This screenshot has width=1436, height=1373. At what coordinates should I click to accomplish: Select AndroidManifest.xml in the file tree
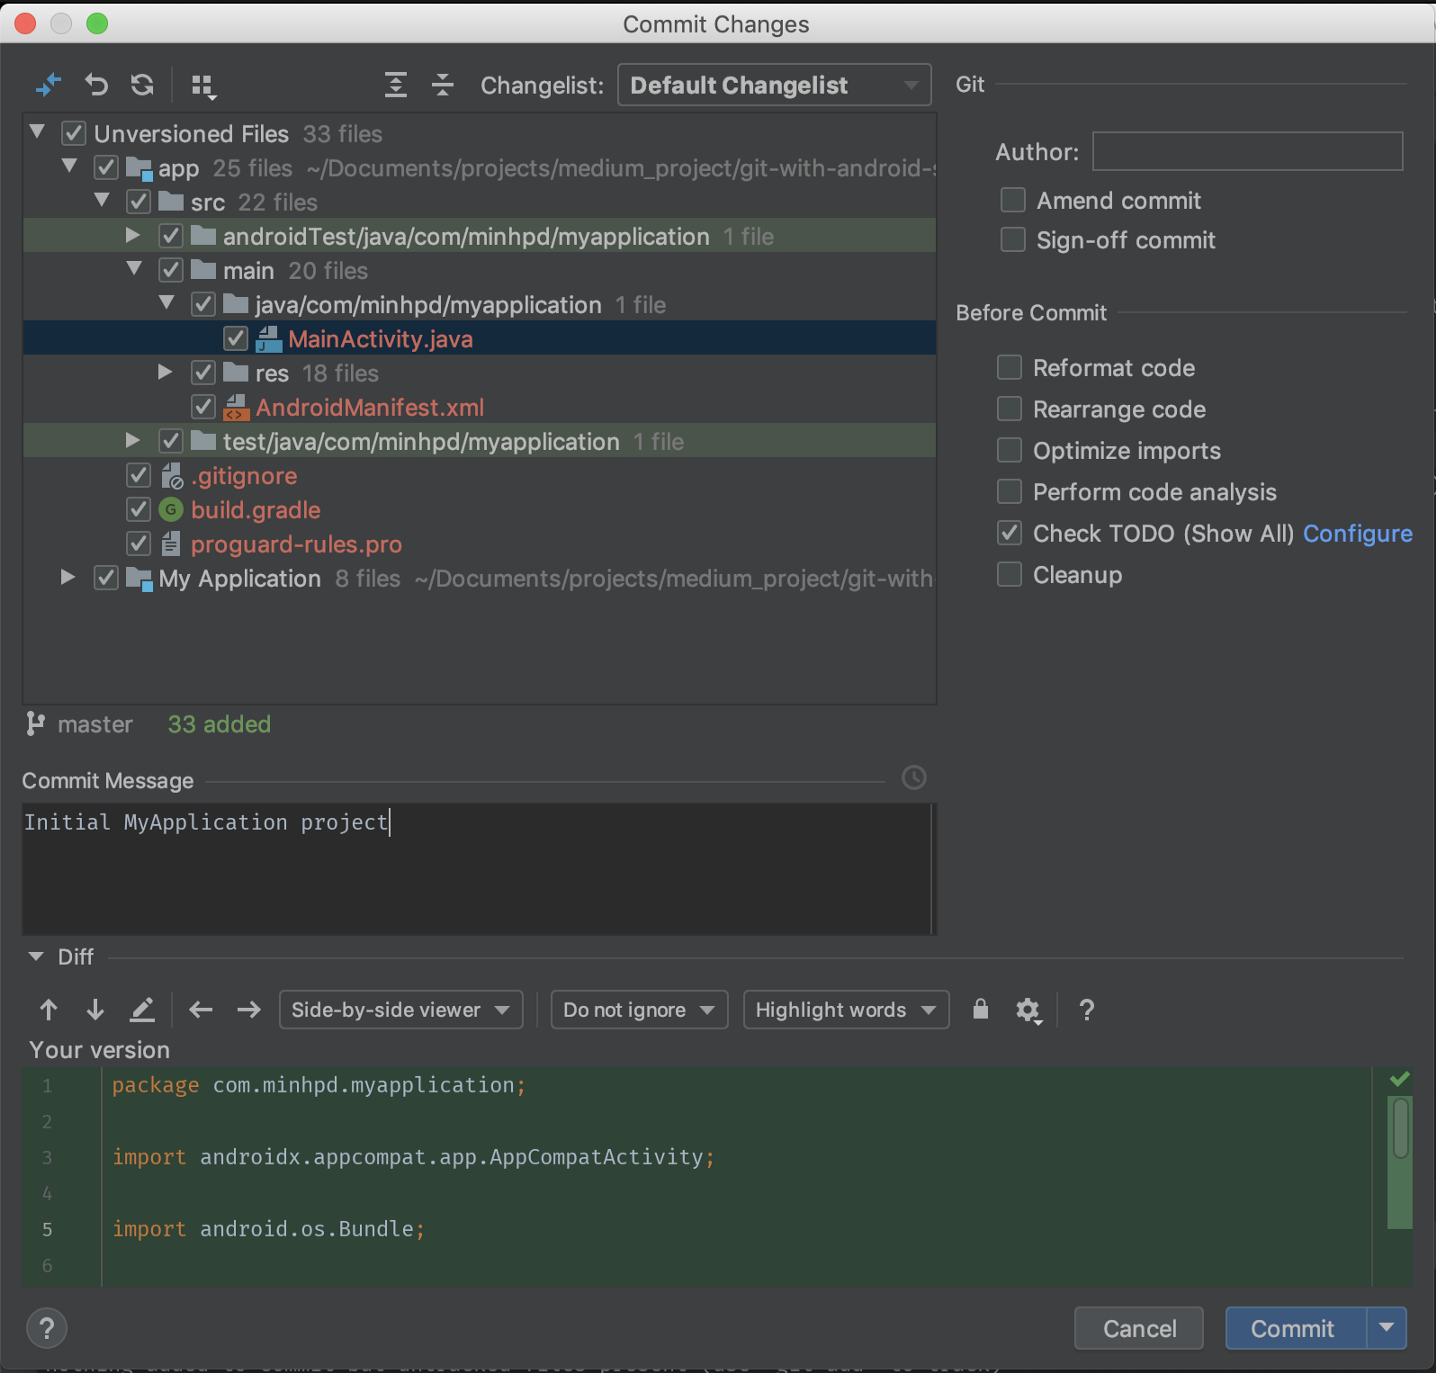[369, 408]
